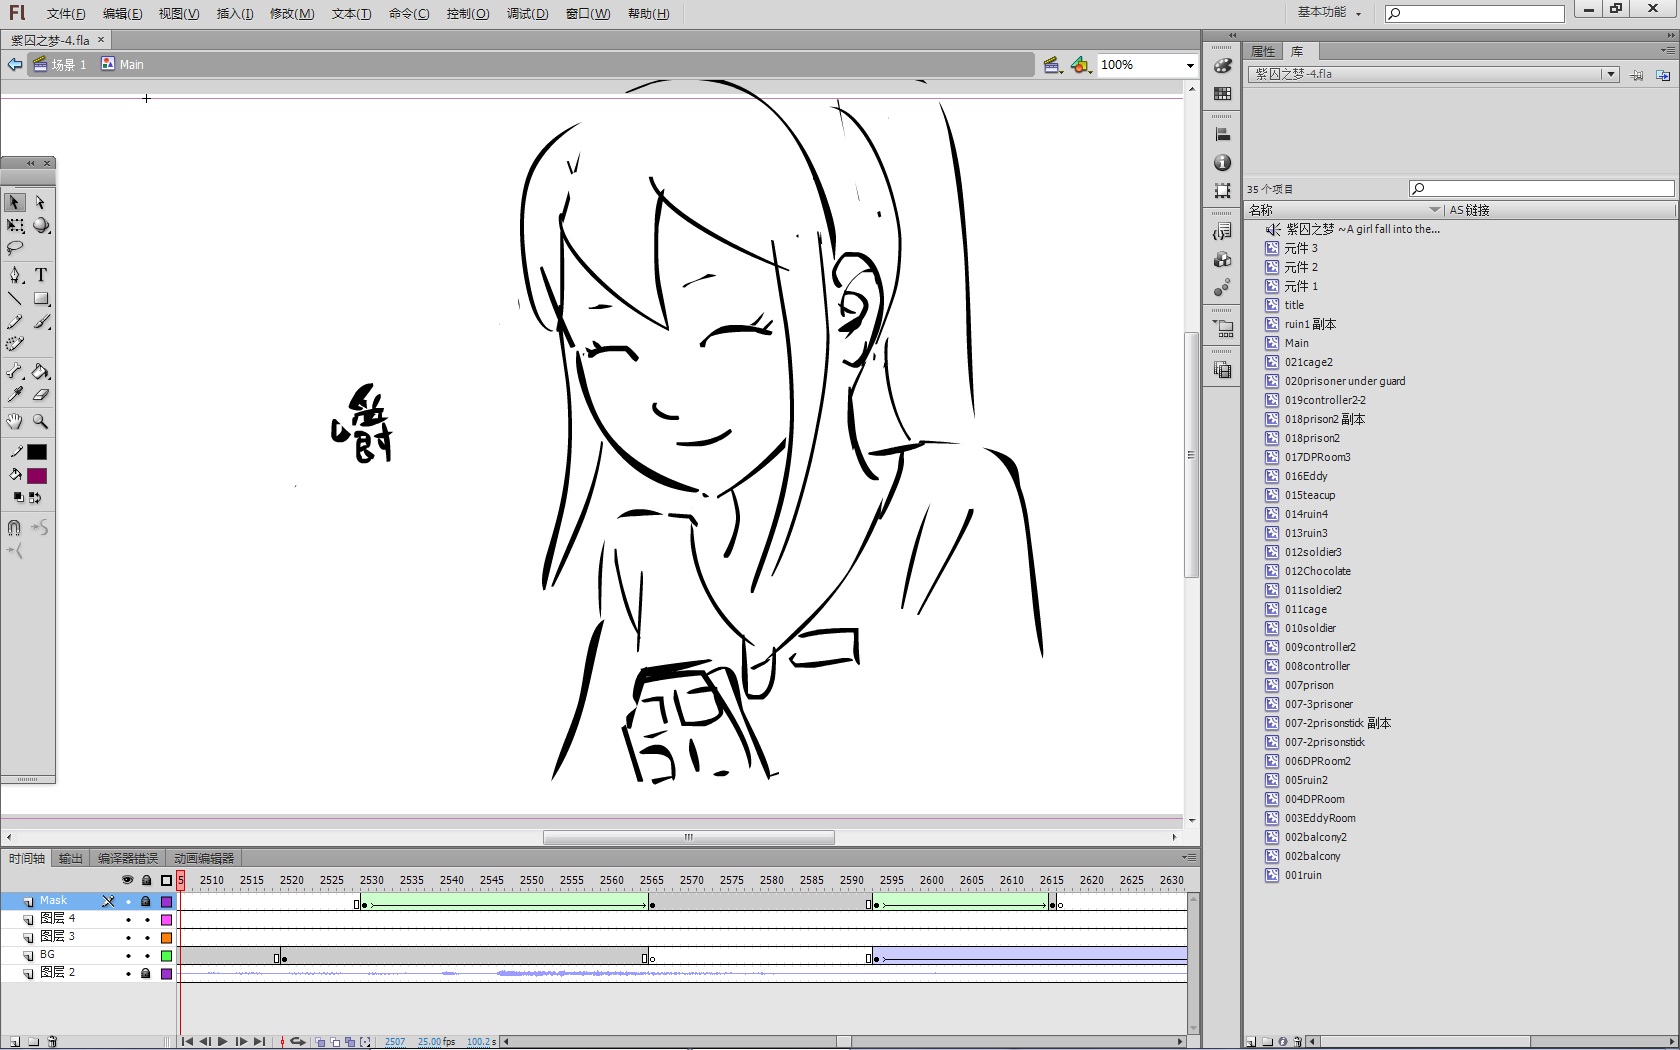Select the Pen tool
This screenshot has width=1680, height=1050.
15,275
